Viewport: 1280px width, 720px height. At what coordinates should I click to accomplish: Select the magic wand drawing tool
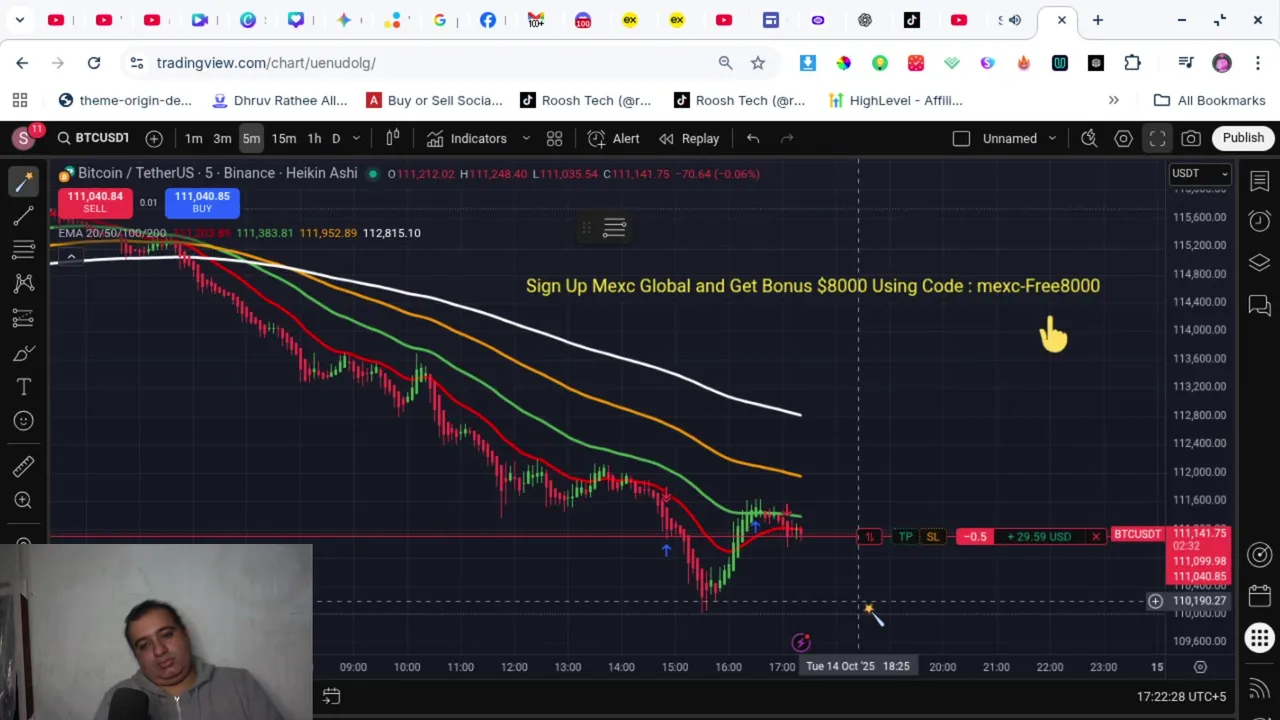click(x=24, y=181)
